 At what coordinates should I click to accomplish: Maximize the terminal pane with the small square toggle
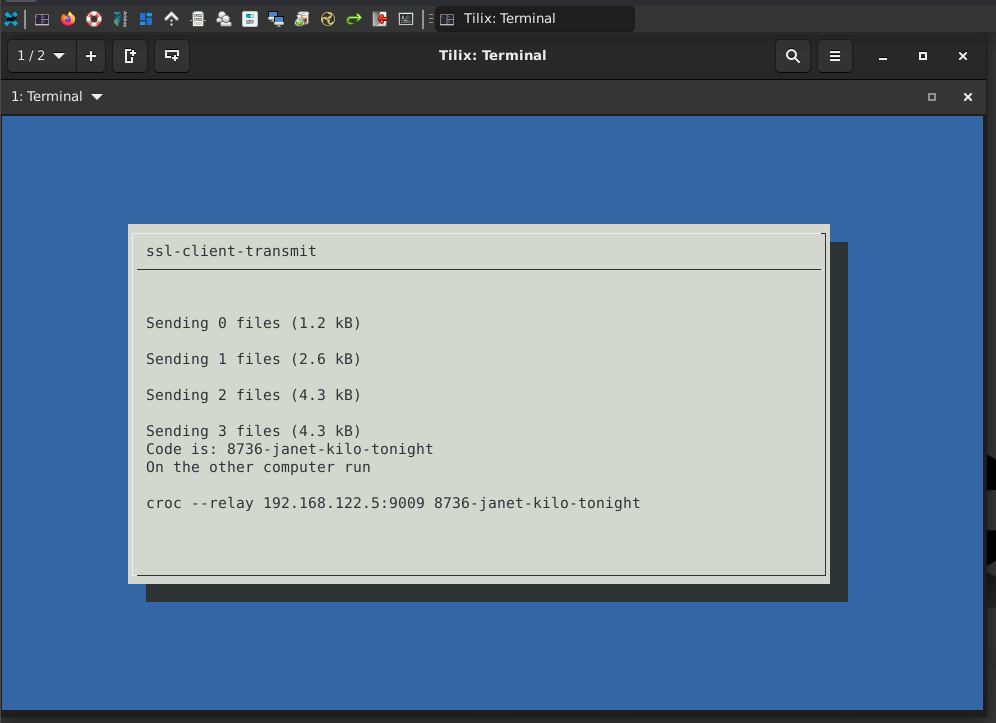click(931, 96)
